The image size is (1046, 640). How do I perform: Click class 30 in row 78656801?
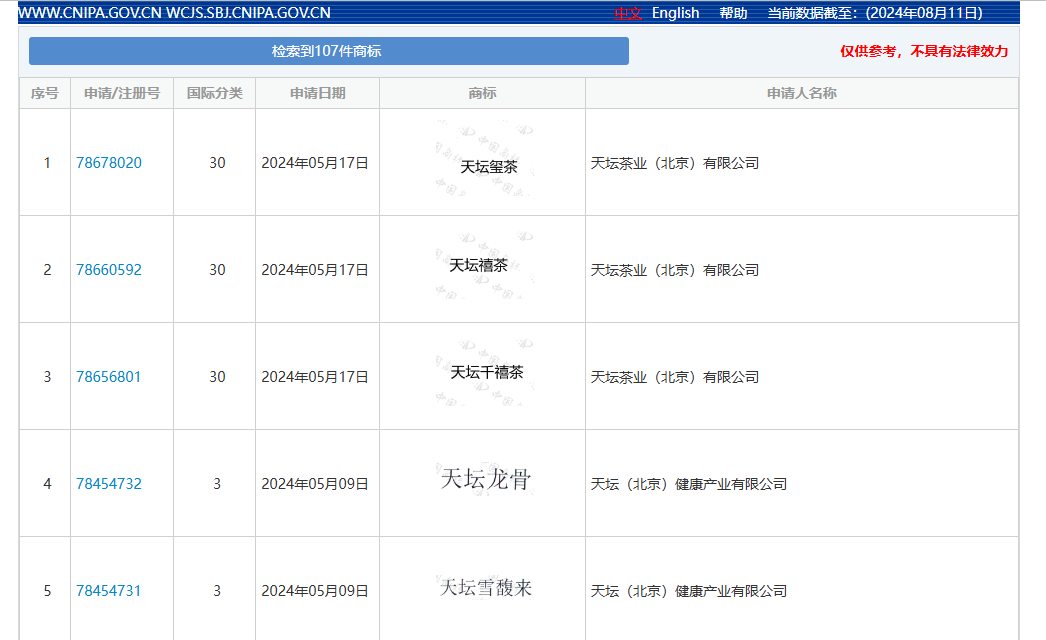[x=217, y=376]
